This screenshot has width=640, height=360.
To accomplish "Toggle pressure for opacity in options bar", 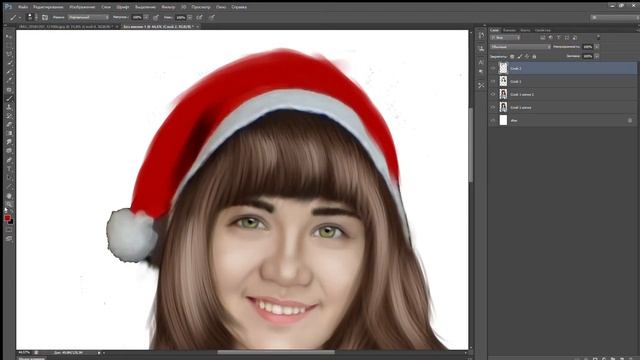I will (156, 18).
